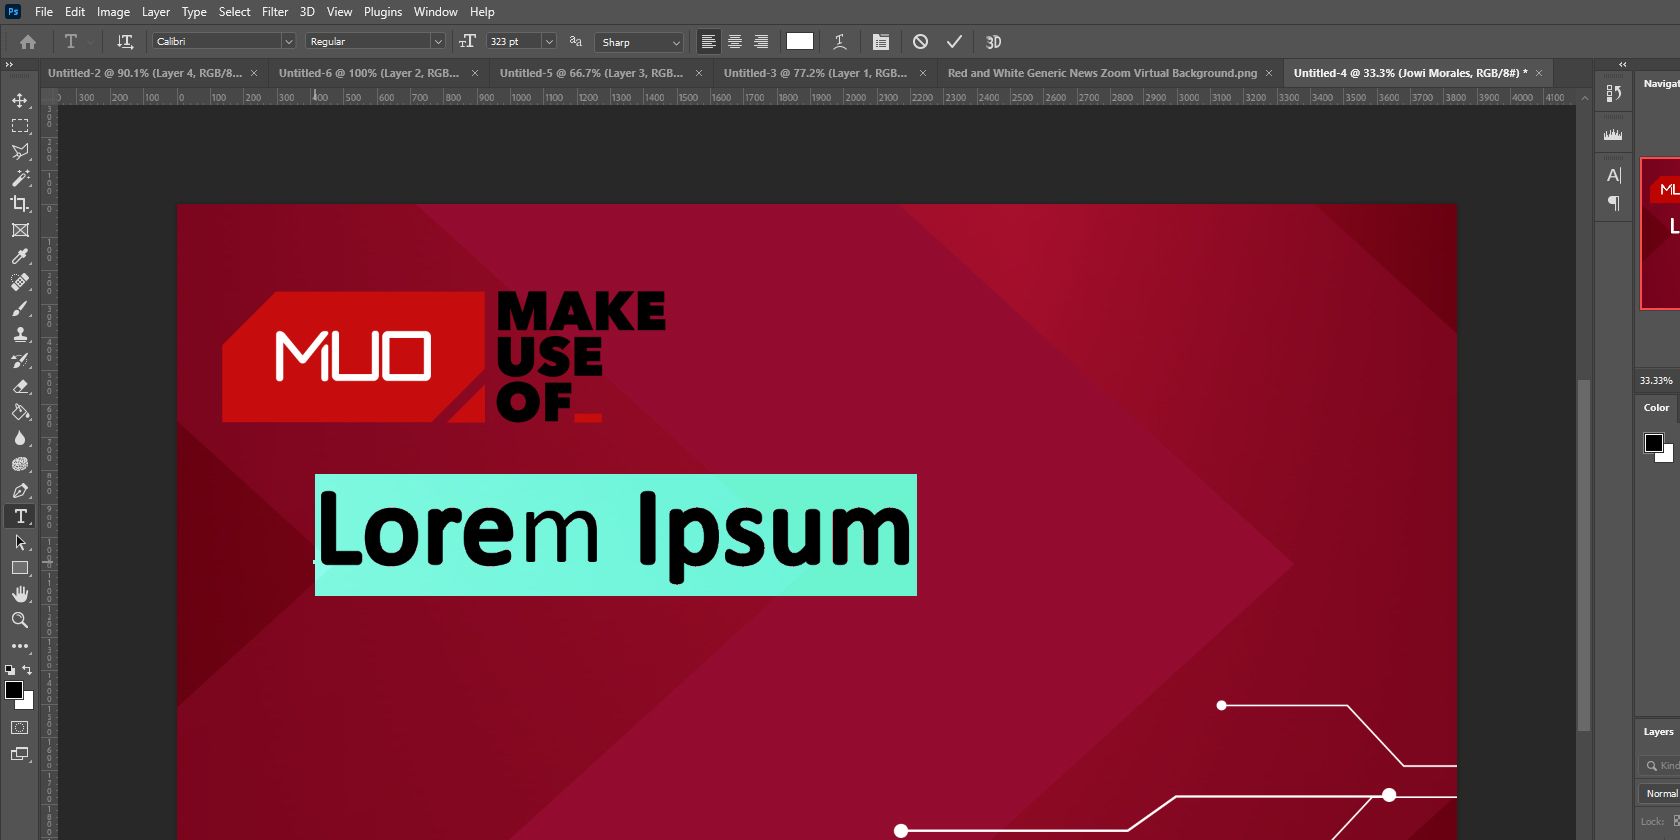Open the Filter menu
Image resolution: width=1680 pixels, height=840 pixels.
[x=275, y=12]
